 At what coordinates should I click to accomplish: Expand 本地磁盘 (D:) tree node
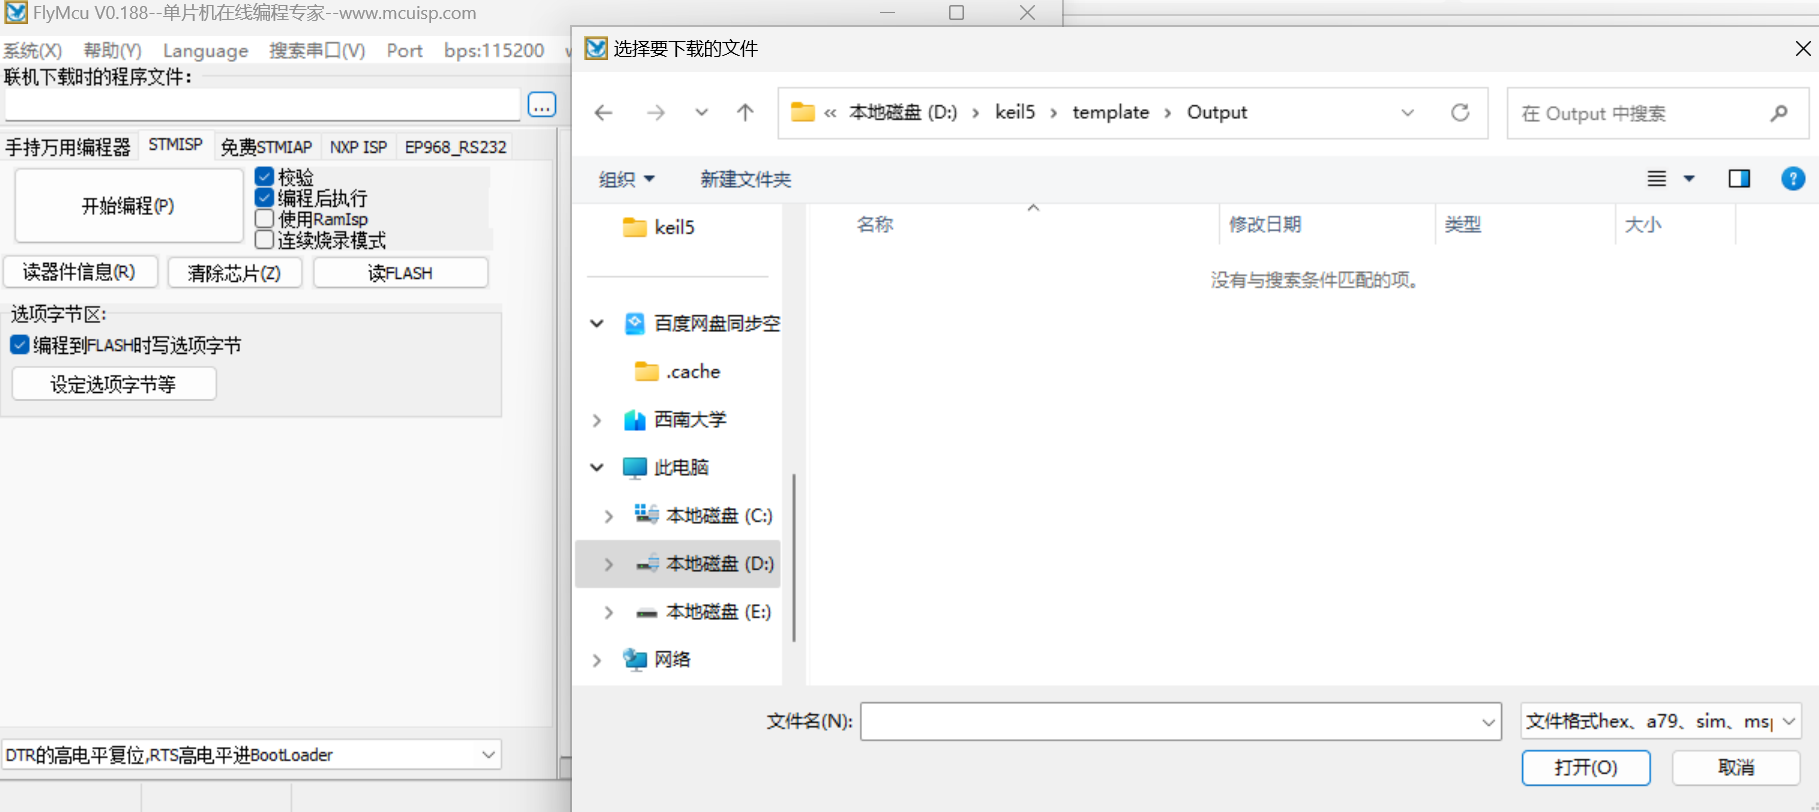(608, 564)
